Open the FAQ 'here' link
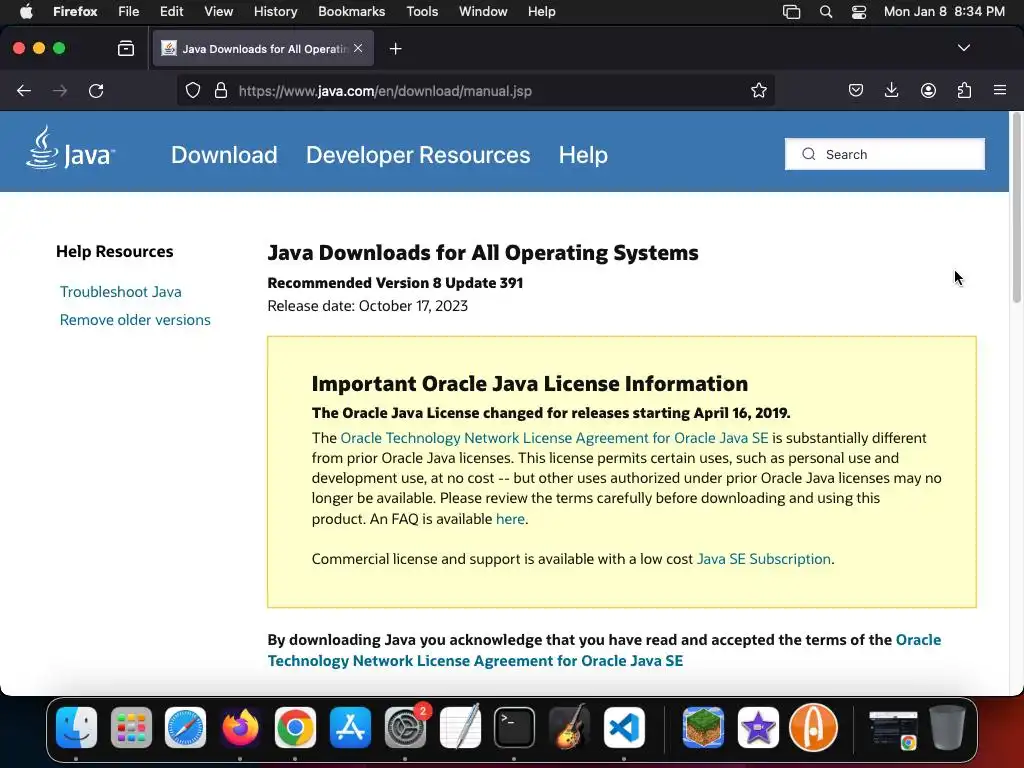 coord(510,519)
